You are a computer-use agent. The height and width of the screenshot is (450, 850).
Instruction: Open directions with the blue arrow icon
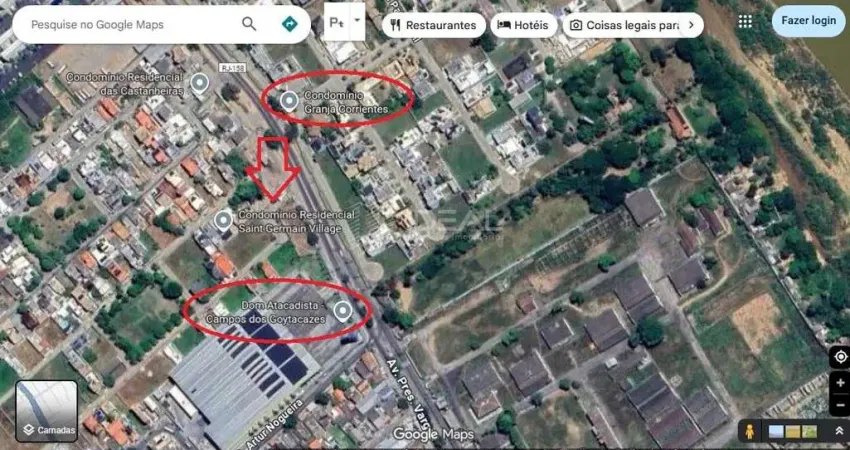290,24
